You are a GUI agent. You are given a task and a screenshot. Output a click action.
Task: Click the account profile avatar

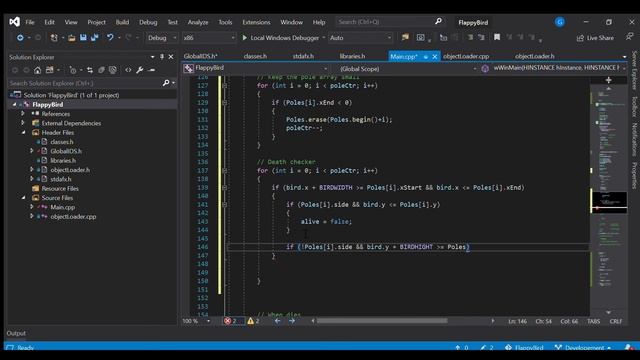pos(560,22)
